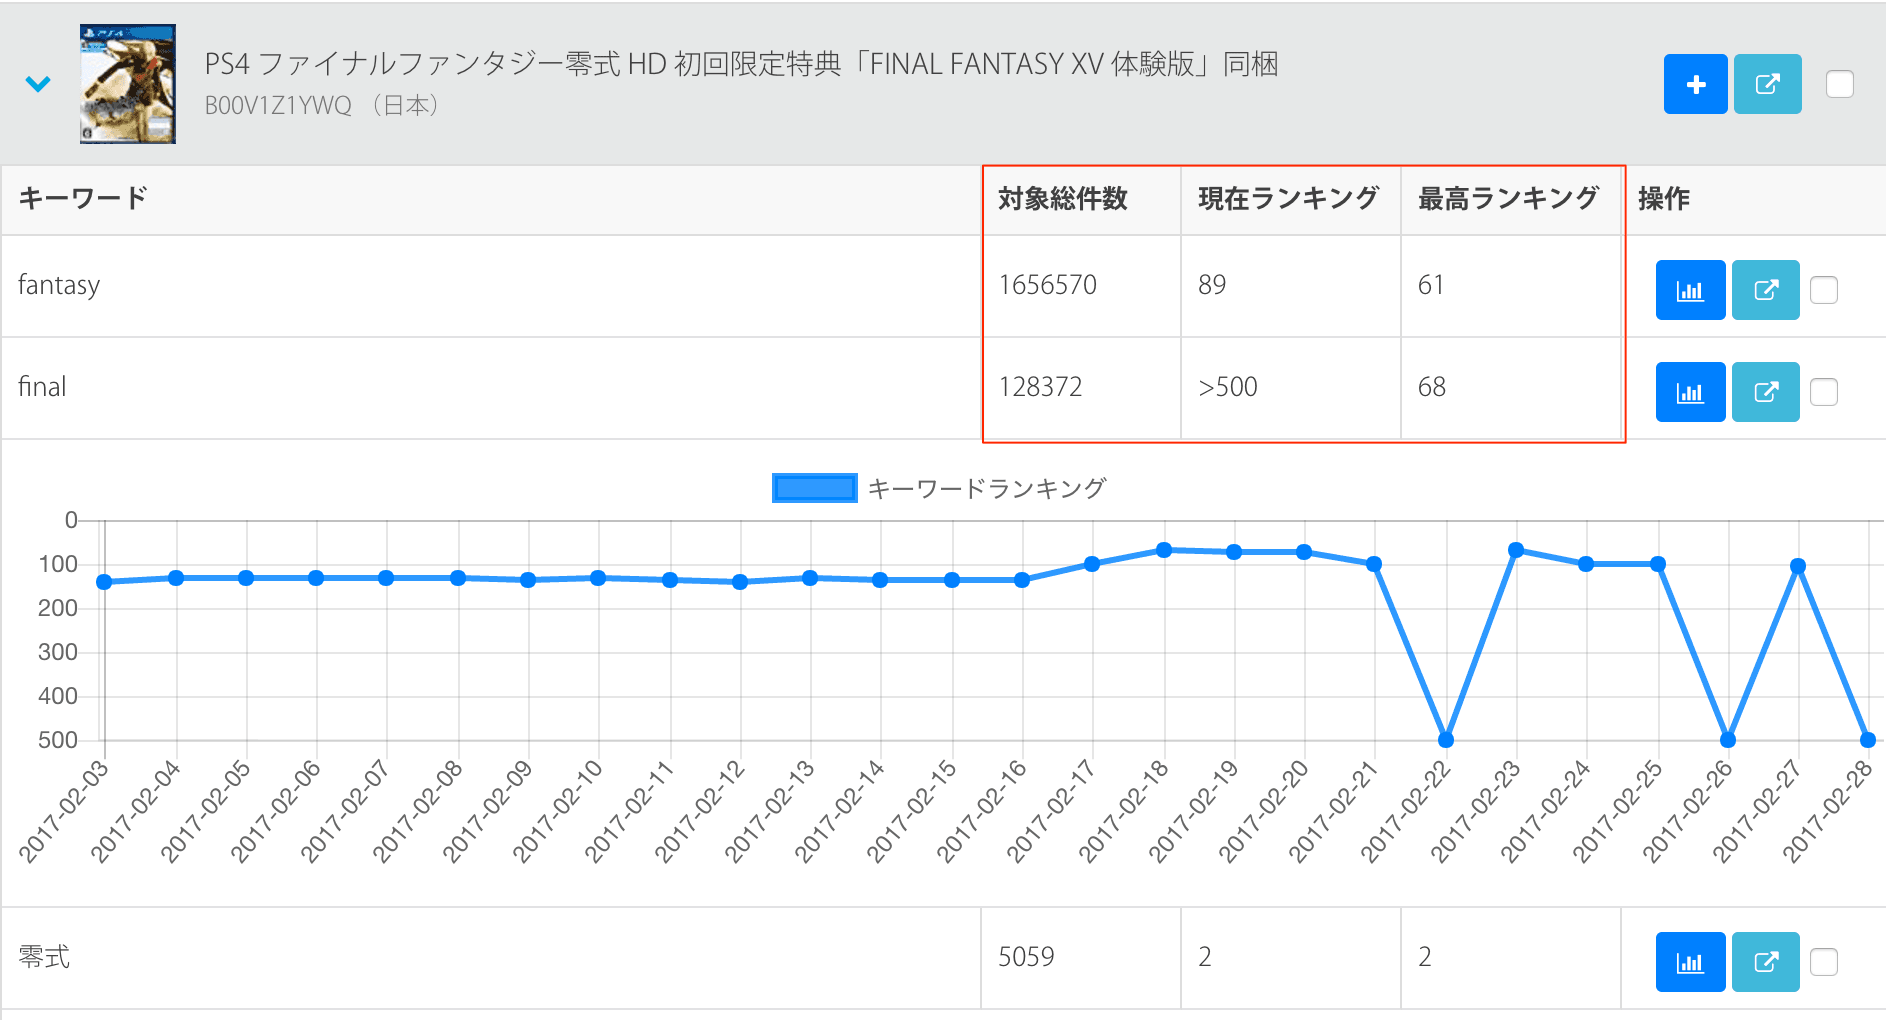Image resolution: width=1886 pixels, height=1020 pixels.
Task: Select the 零式 keyword row checkbox
Action: click(x=1824, y=962)
